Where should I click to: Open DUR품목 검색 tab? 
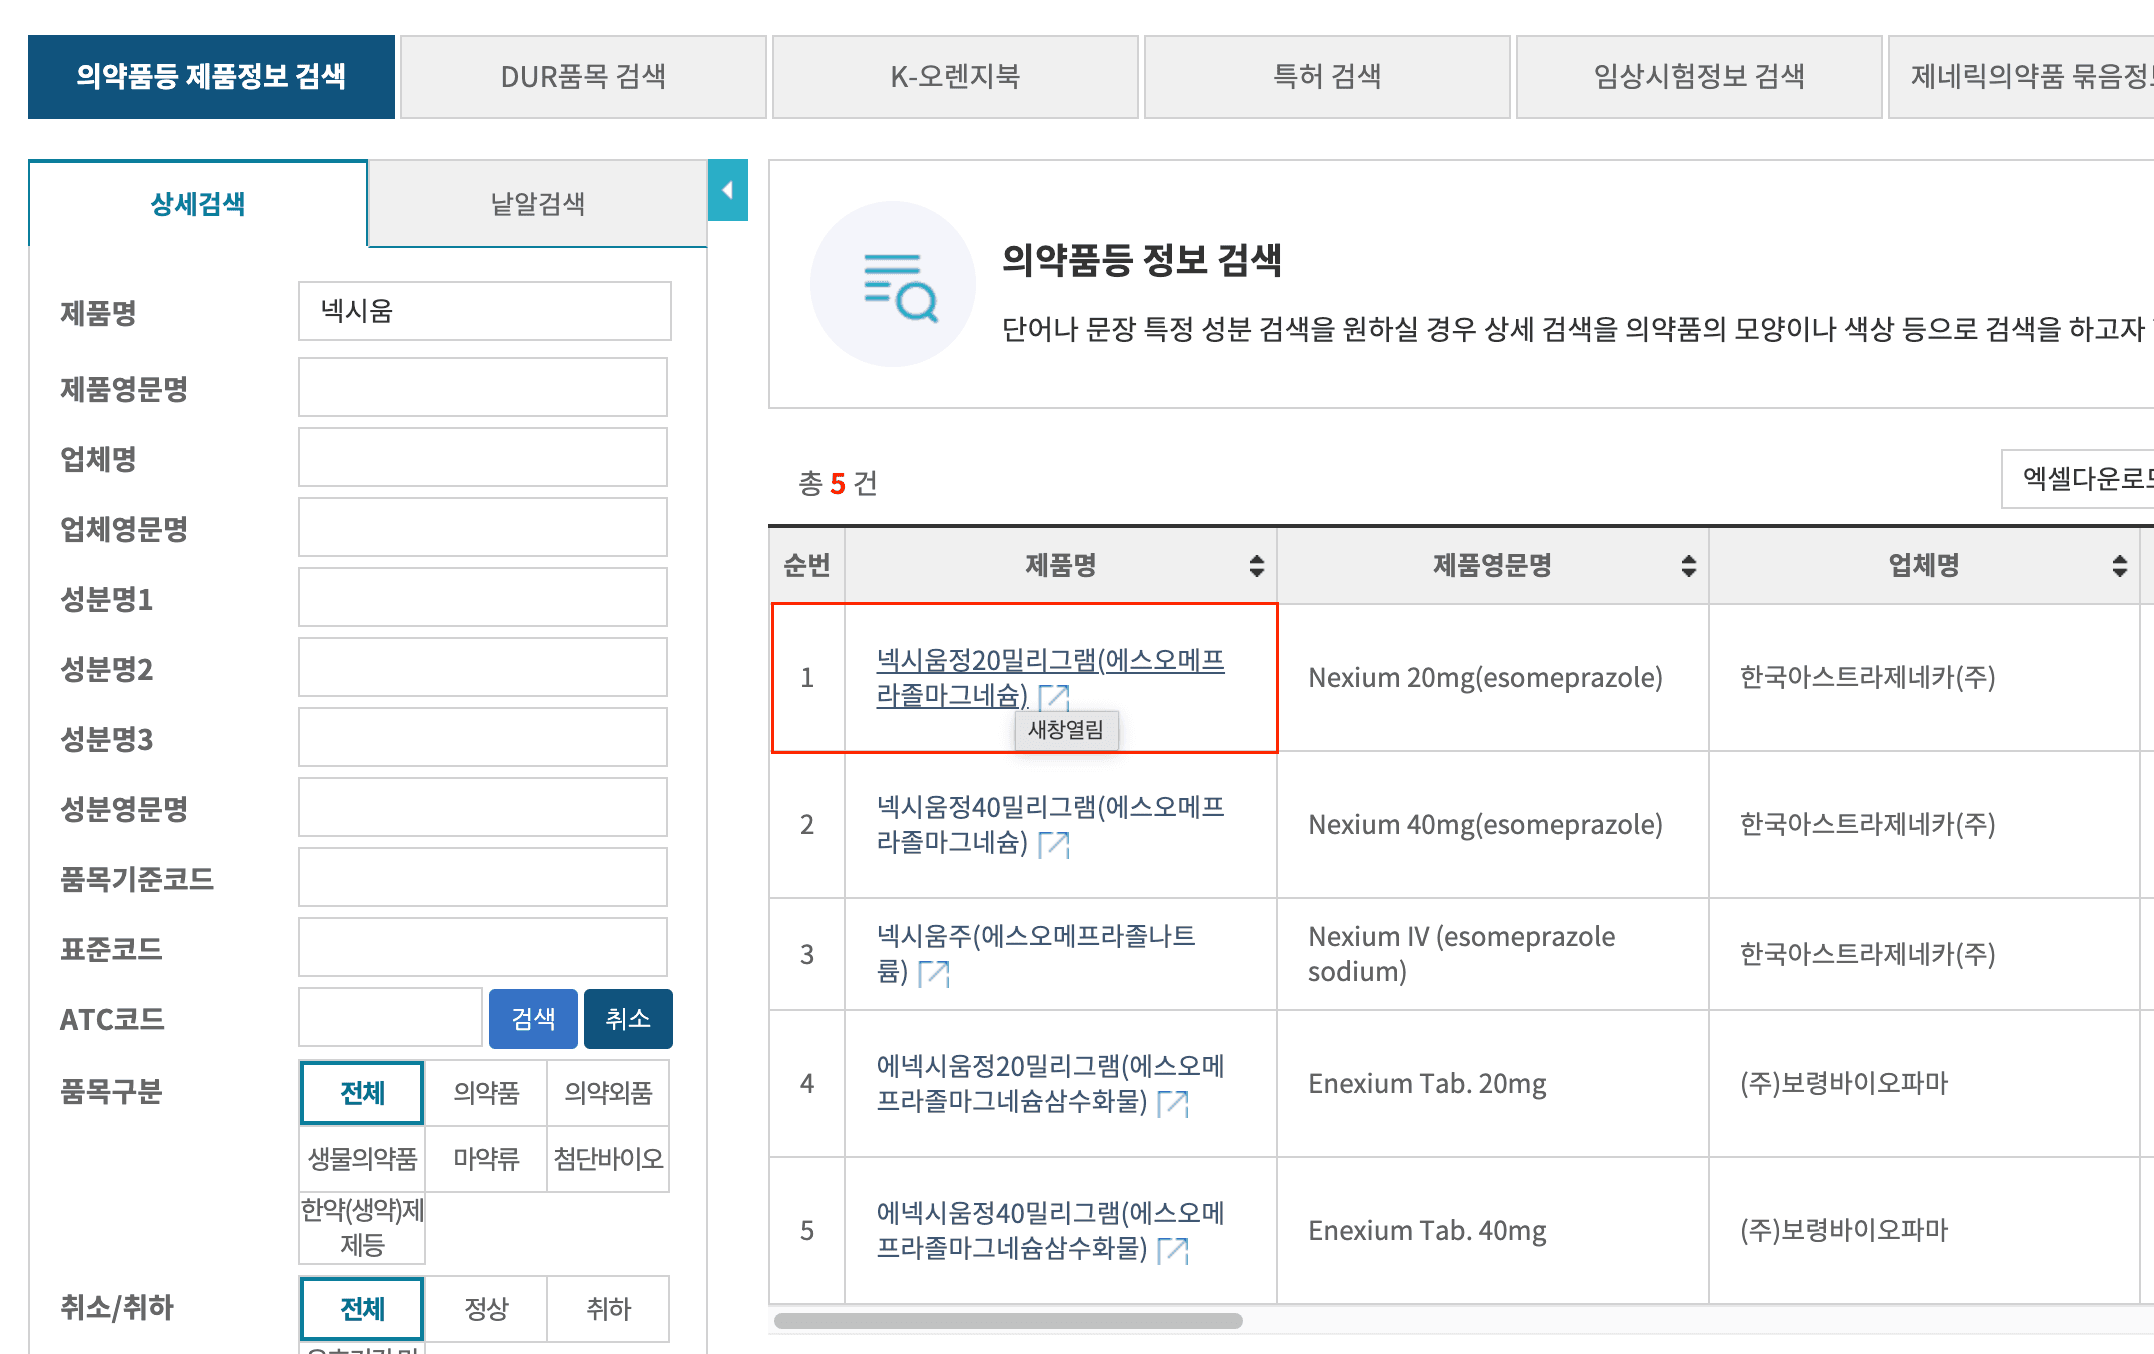click(583, 77)
